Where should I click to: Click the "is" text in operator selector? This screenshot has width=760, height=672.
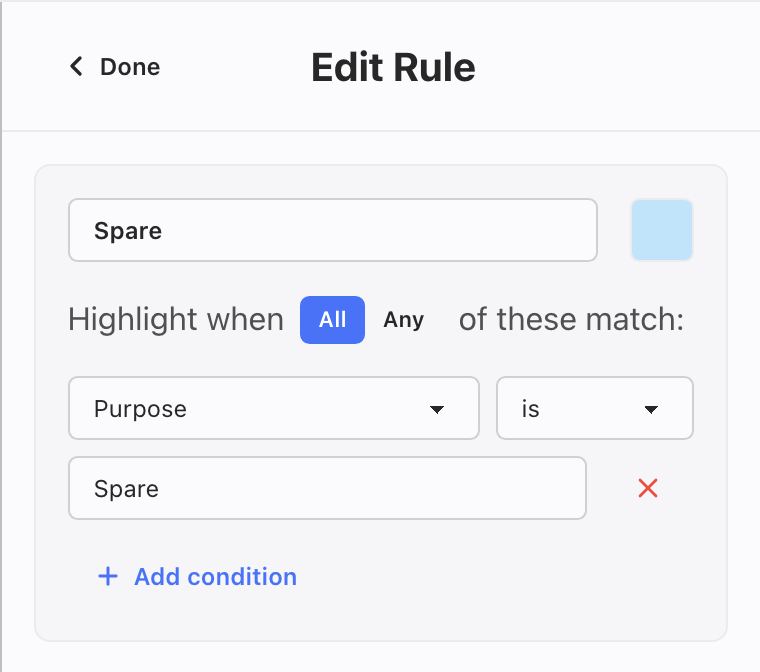coord(530,409)
